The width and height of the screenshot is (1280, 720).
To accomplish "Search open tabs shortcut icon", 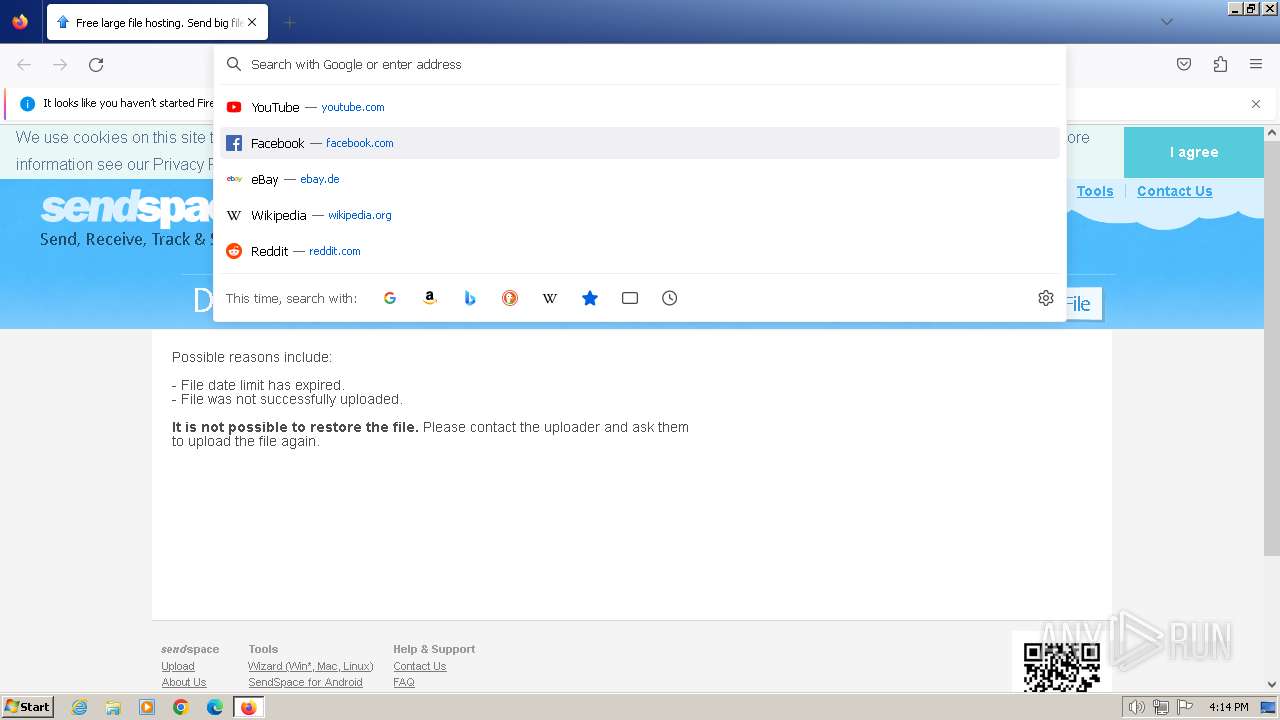I will coord(630,298).
